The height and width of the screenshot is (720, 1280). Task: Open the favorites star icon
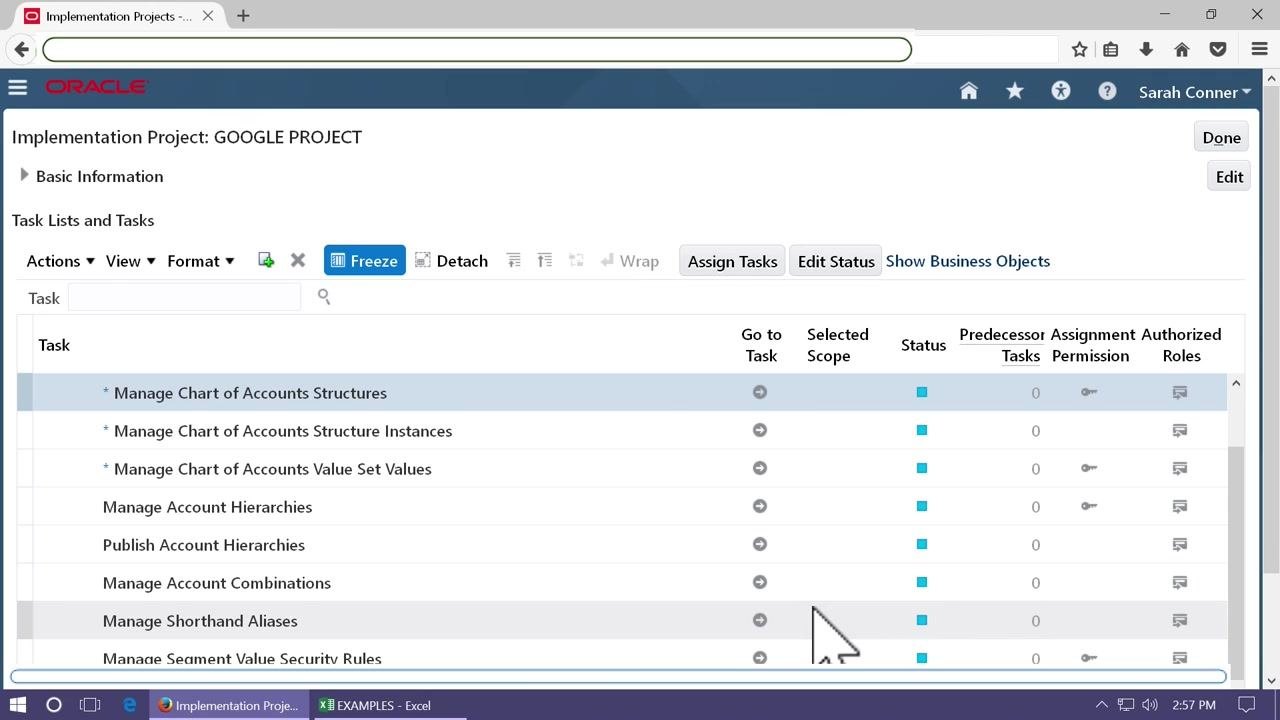(x=1014, y=91)
